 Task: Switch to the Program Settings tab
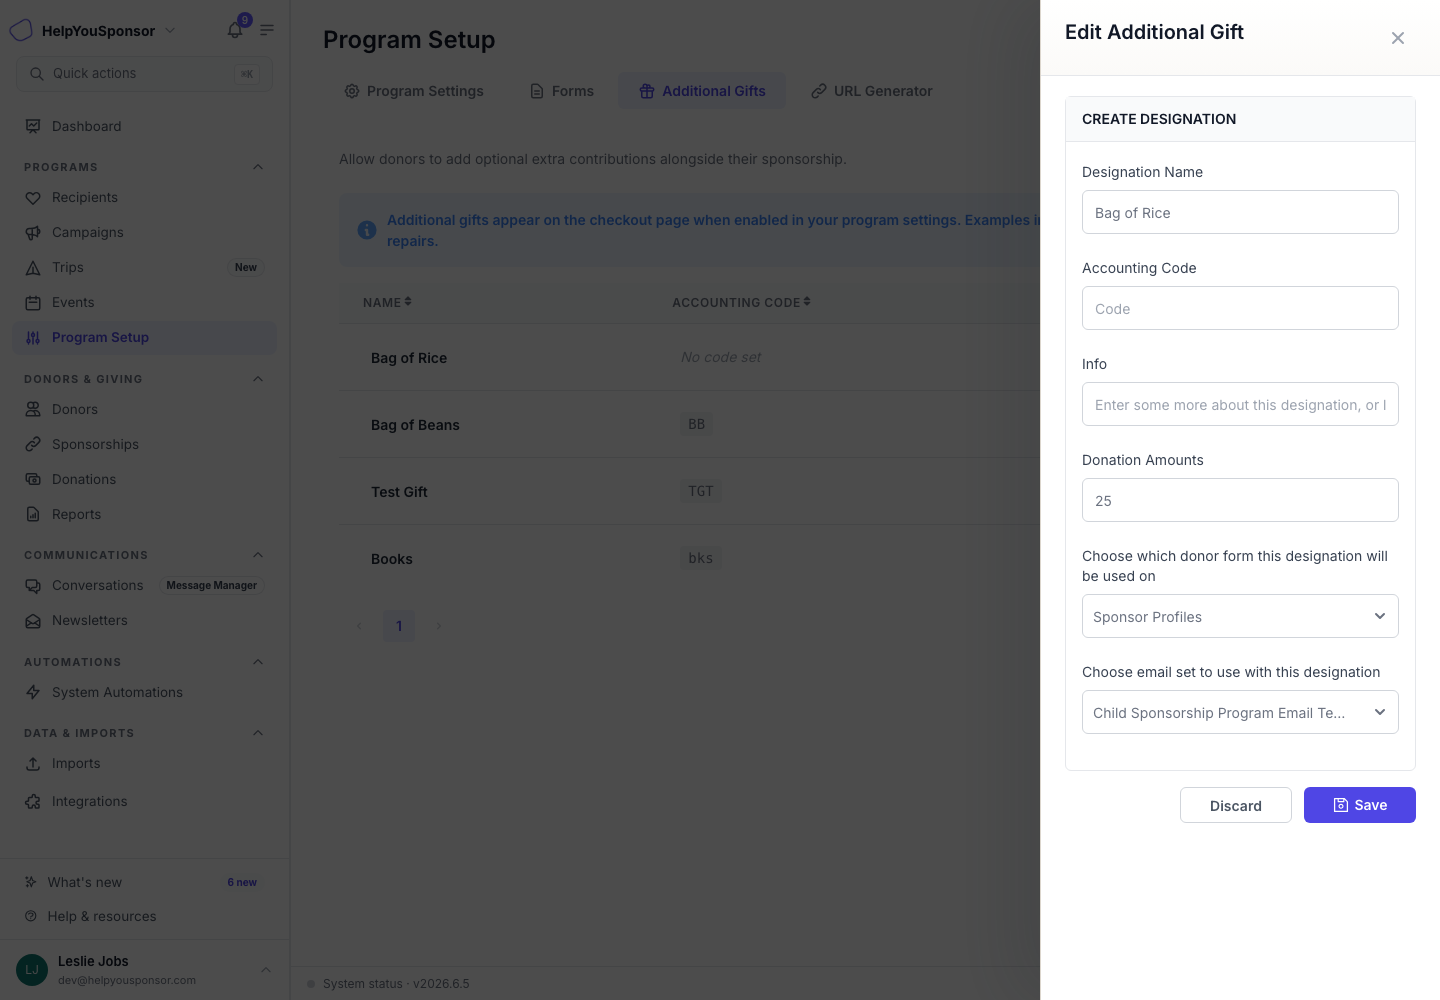coord(414,91)
